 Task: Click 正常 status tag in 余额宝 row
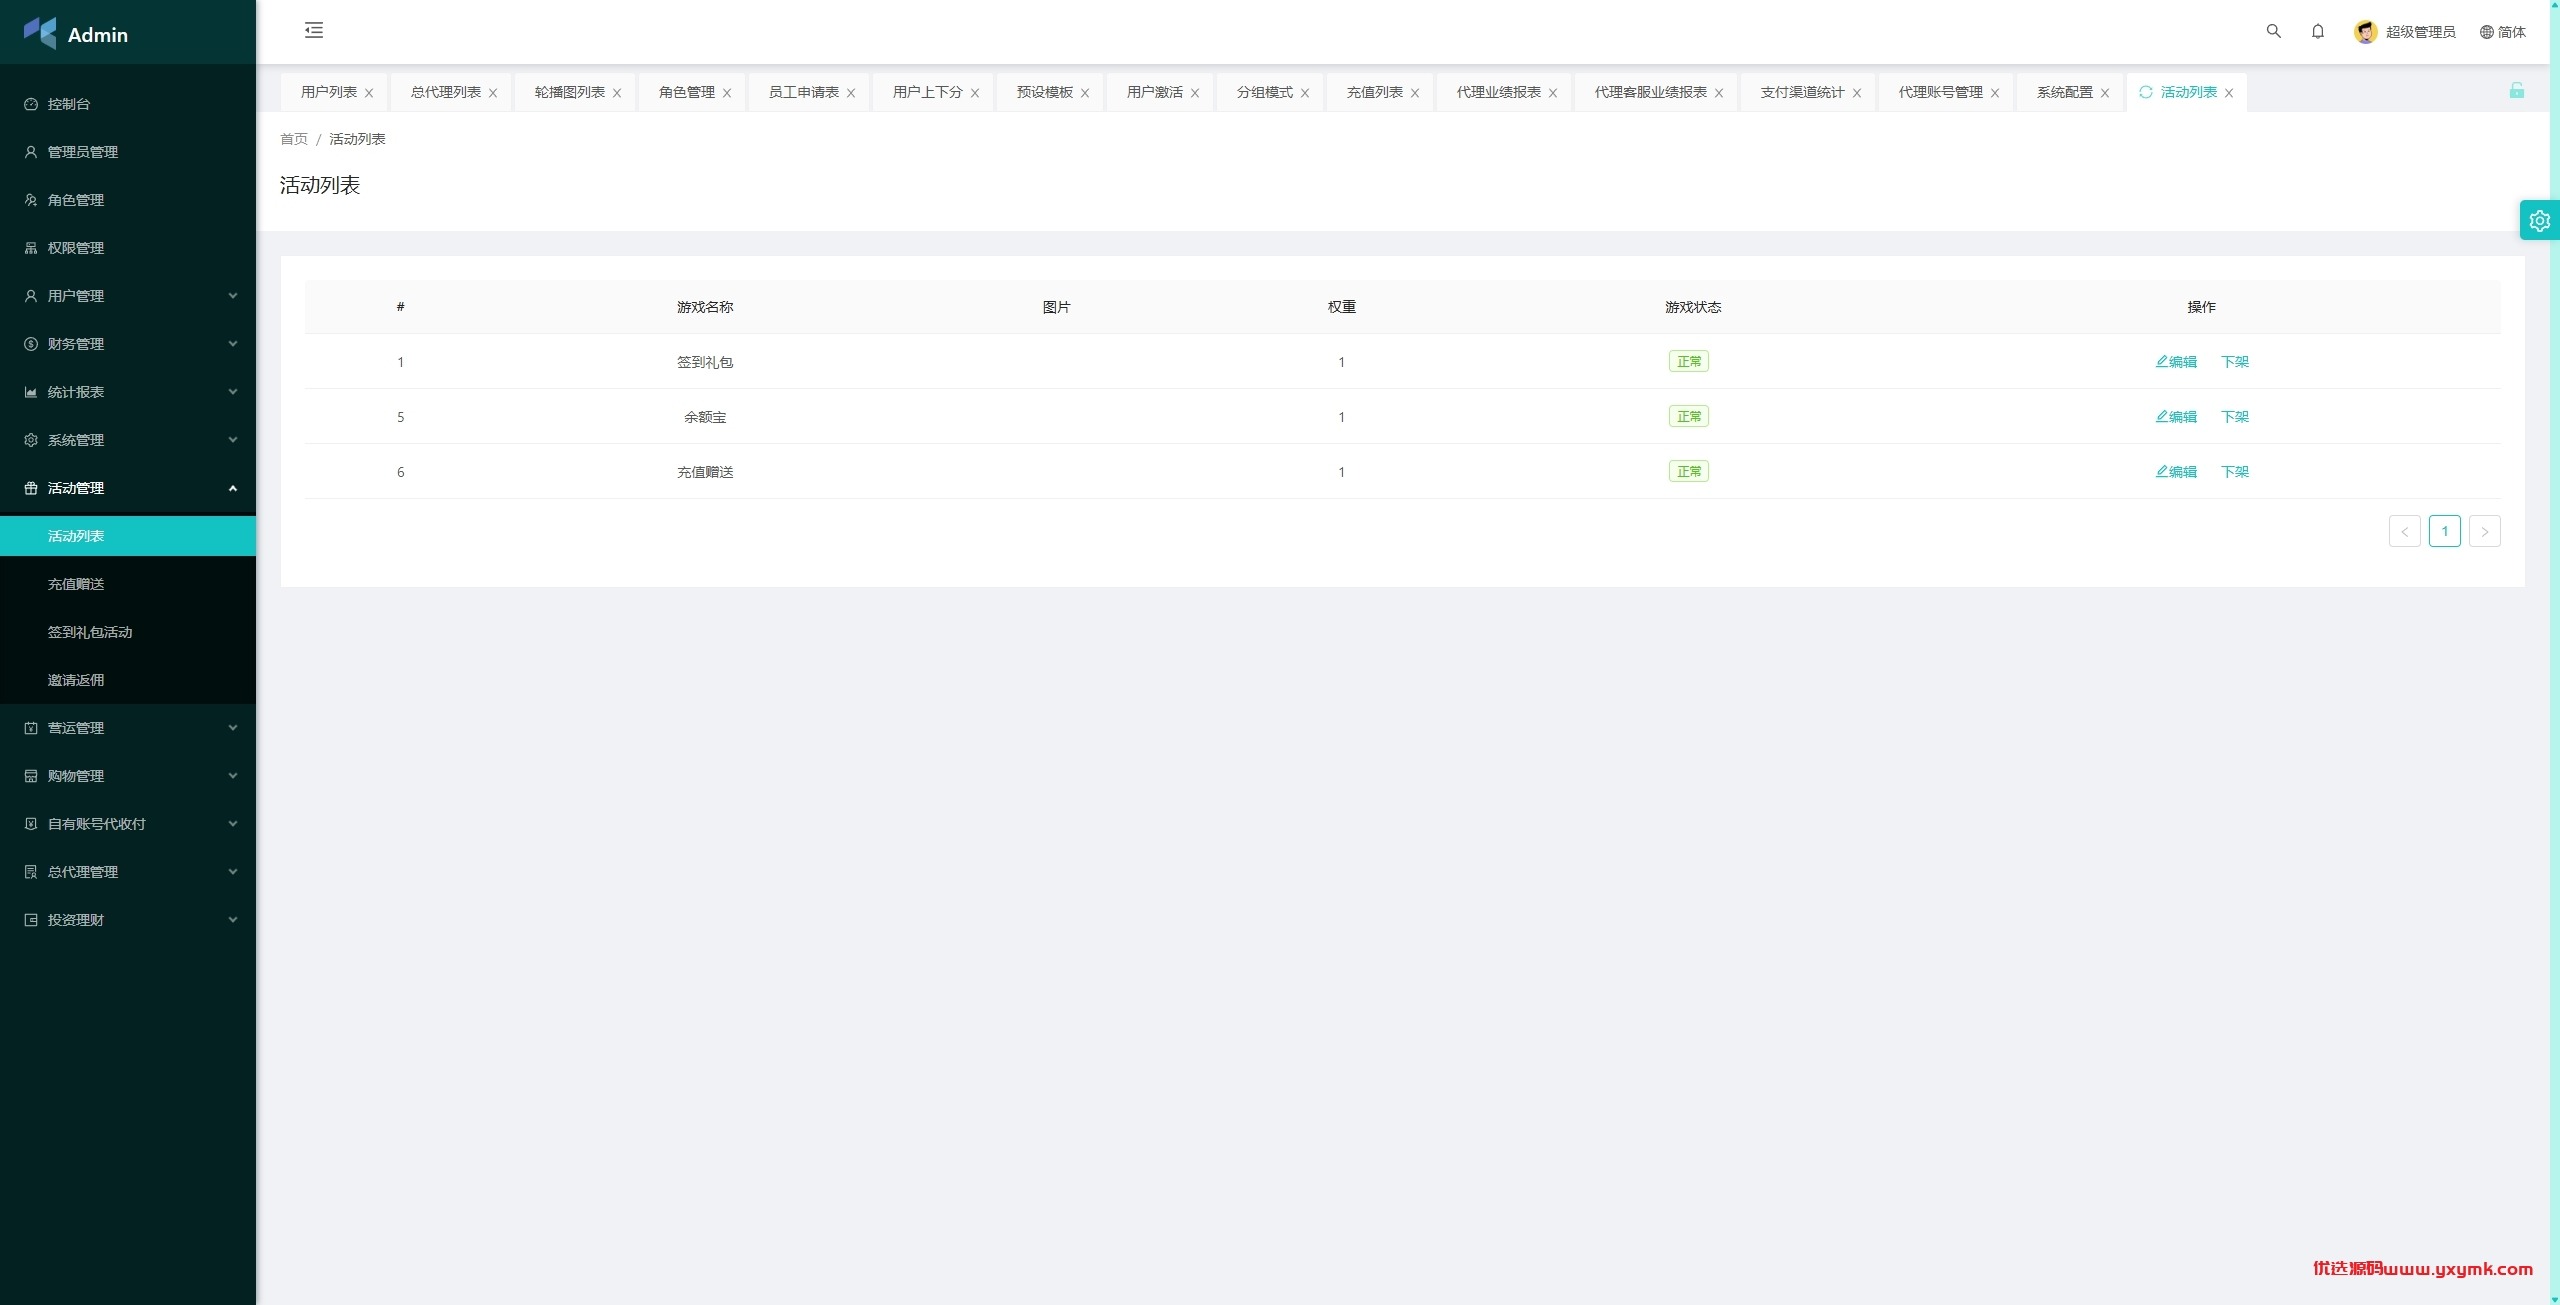click(x=1688, y=417)
